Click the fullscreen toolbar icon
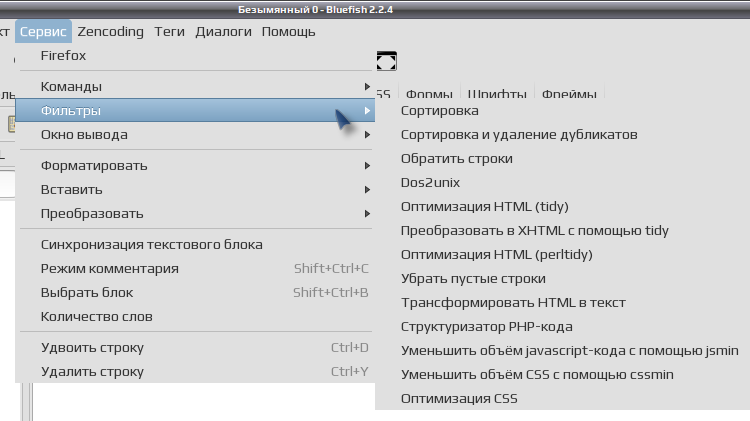Image resolution: width=750 pixels, height=421 pixels. tap(386, 61)
